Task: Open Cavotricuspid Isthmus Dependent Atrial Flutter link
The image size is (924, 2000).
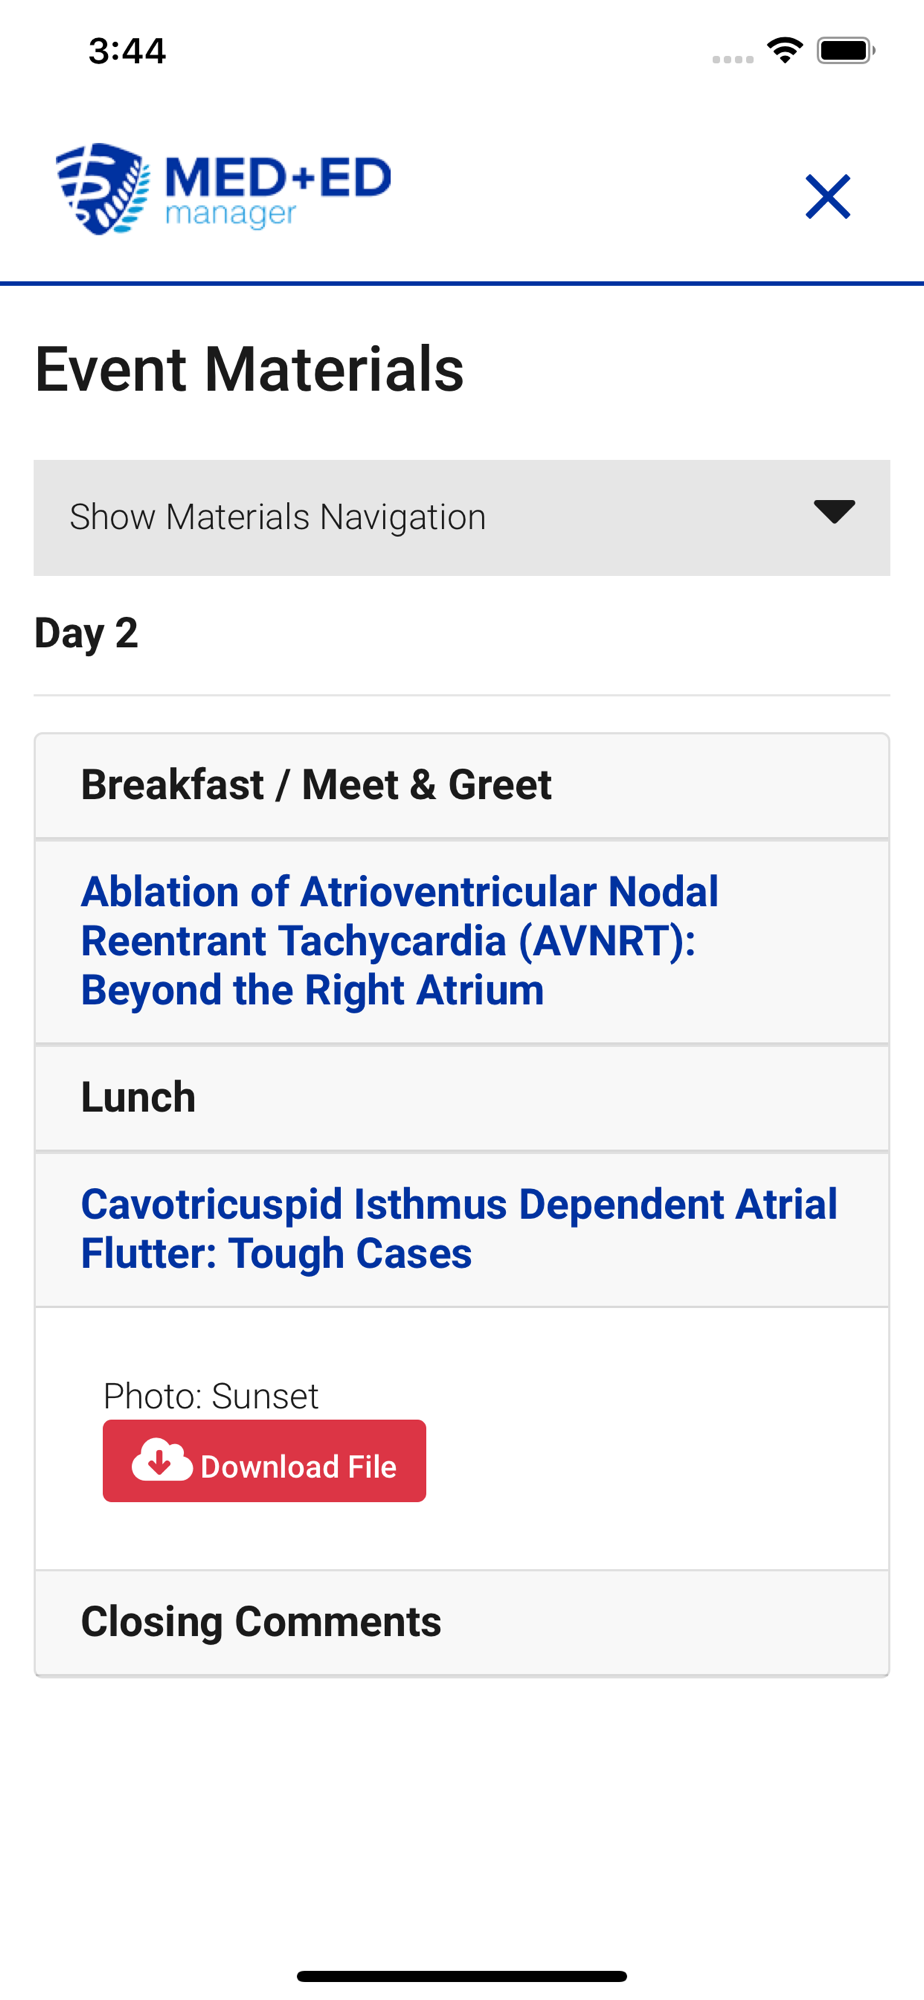Action: tap(459, 1229)
